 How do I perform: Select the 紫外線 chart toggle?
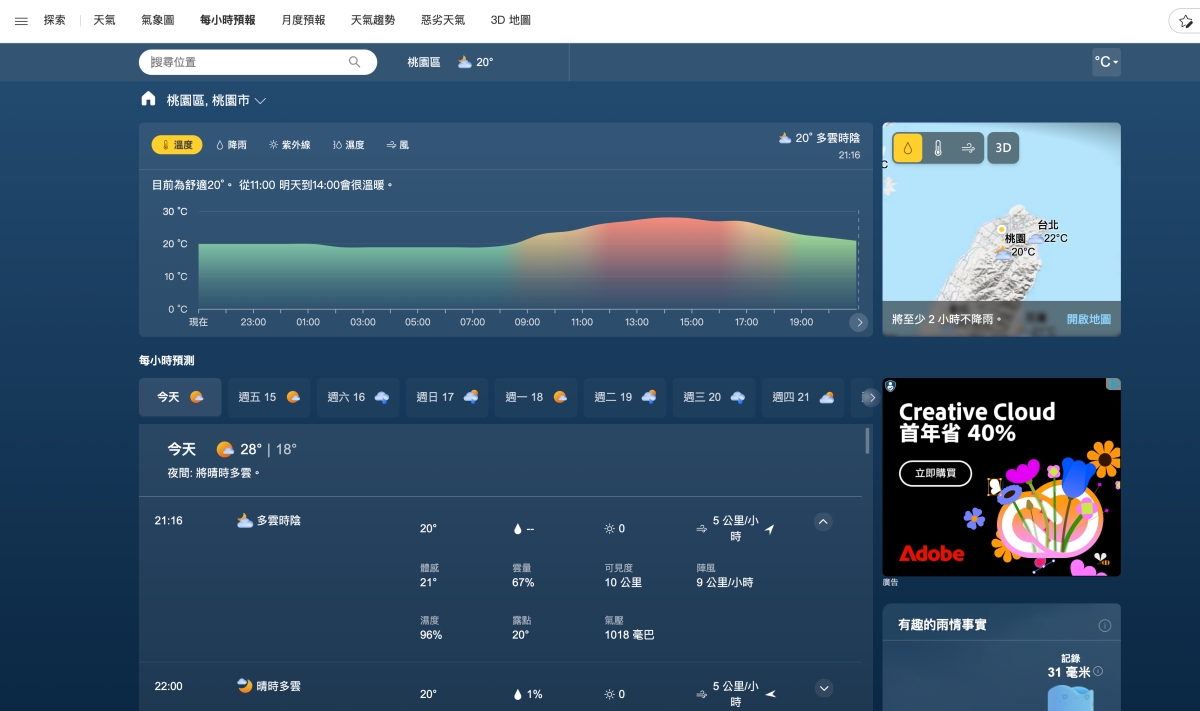coord(289,145)
